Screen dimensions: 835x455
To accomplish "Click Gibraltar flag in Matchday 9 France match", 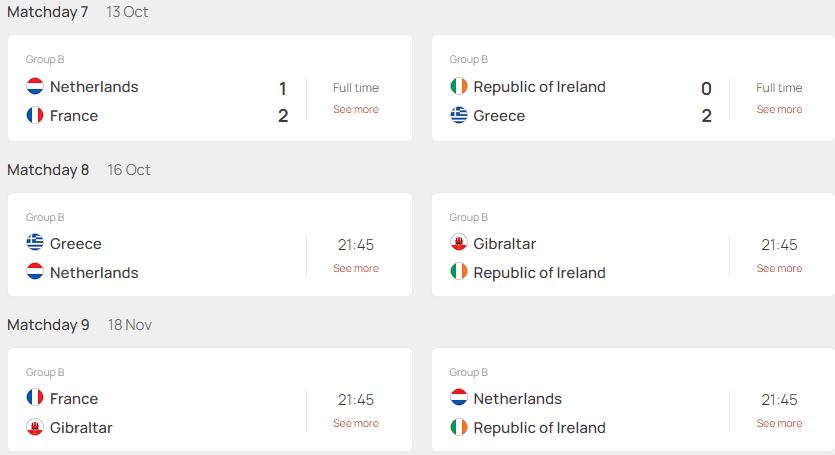I will pos(35,427).
